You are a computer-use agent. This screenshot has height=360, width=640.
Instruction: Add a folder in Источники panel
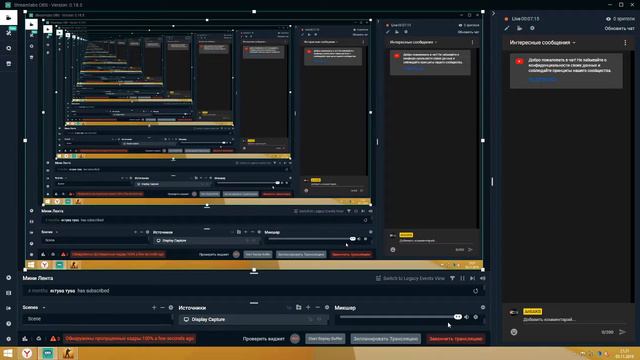pos(298,307)
